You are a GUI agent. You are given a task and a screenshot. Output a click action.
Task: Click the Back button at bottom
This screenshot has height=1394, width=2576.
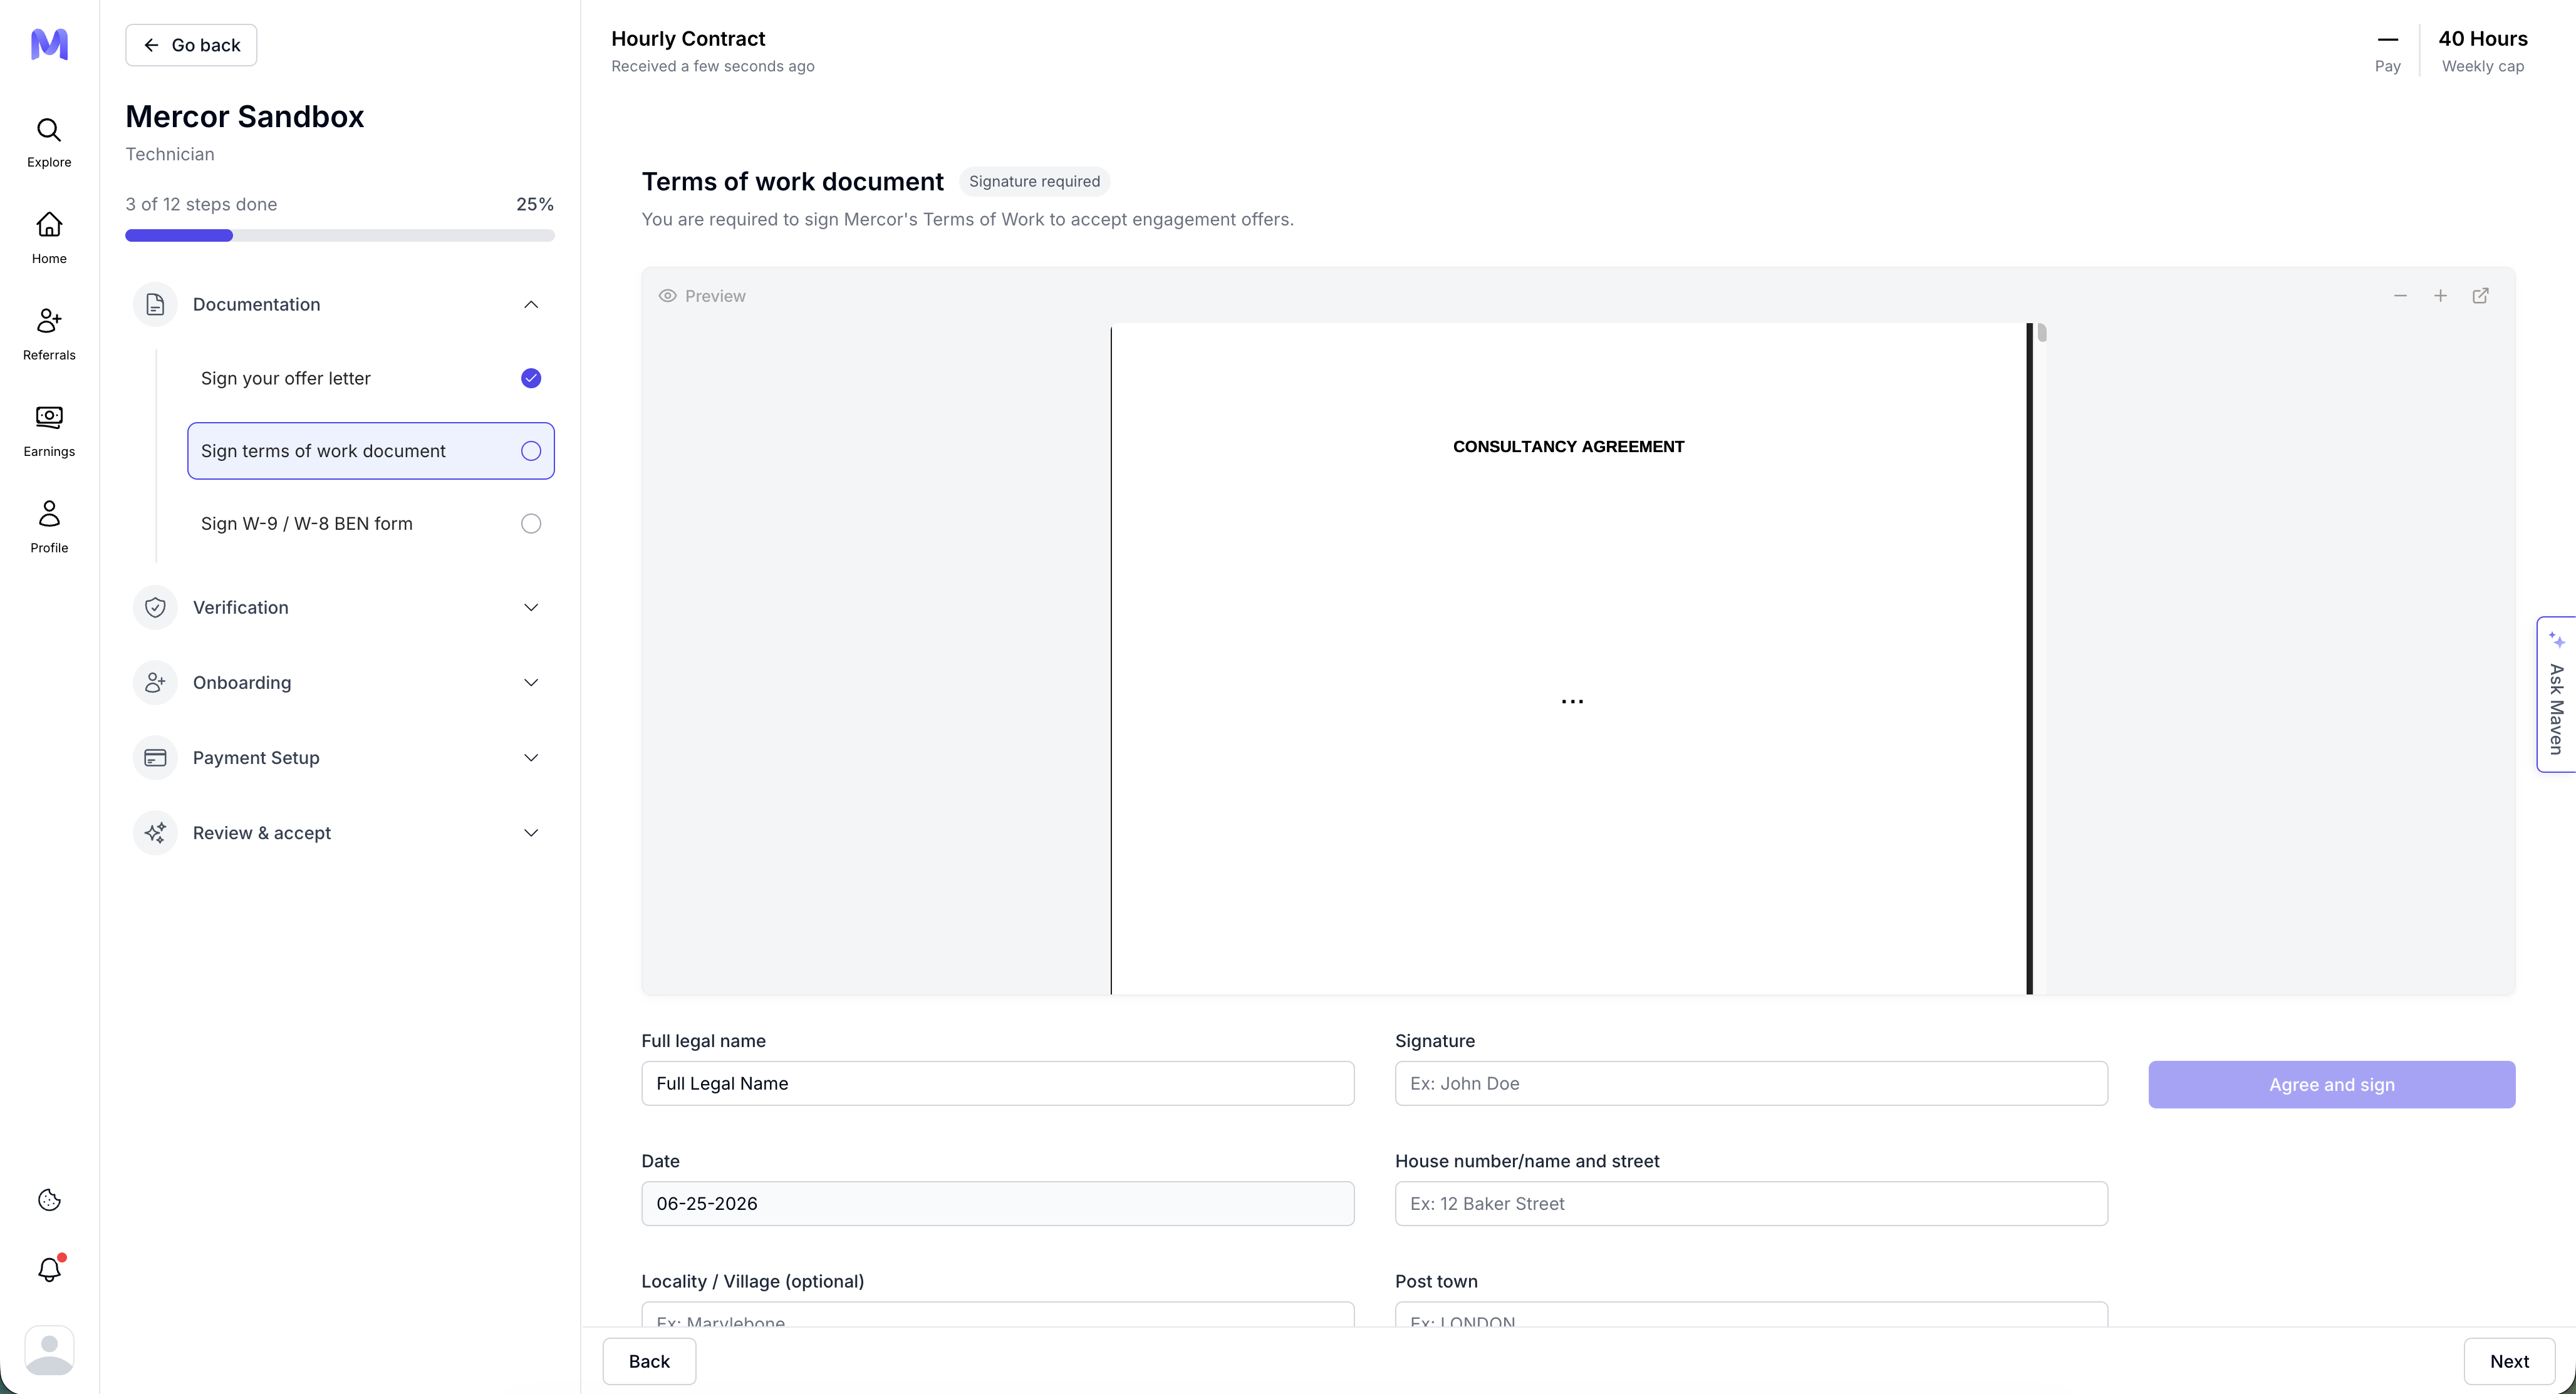point(649,1361)
